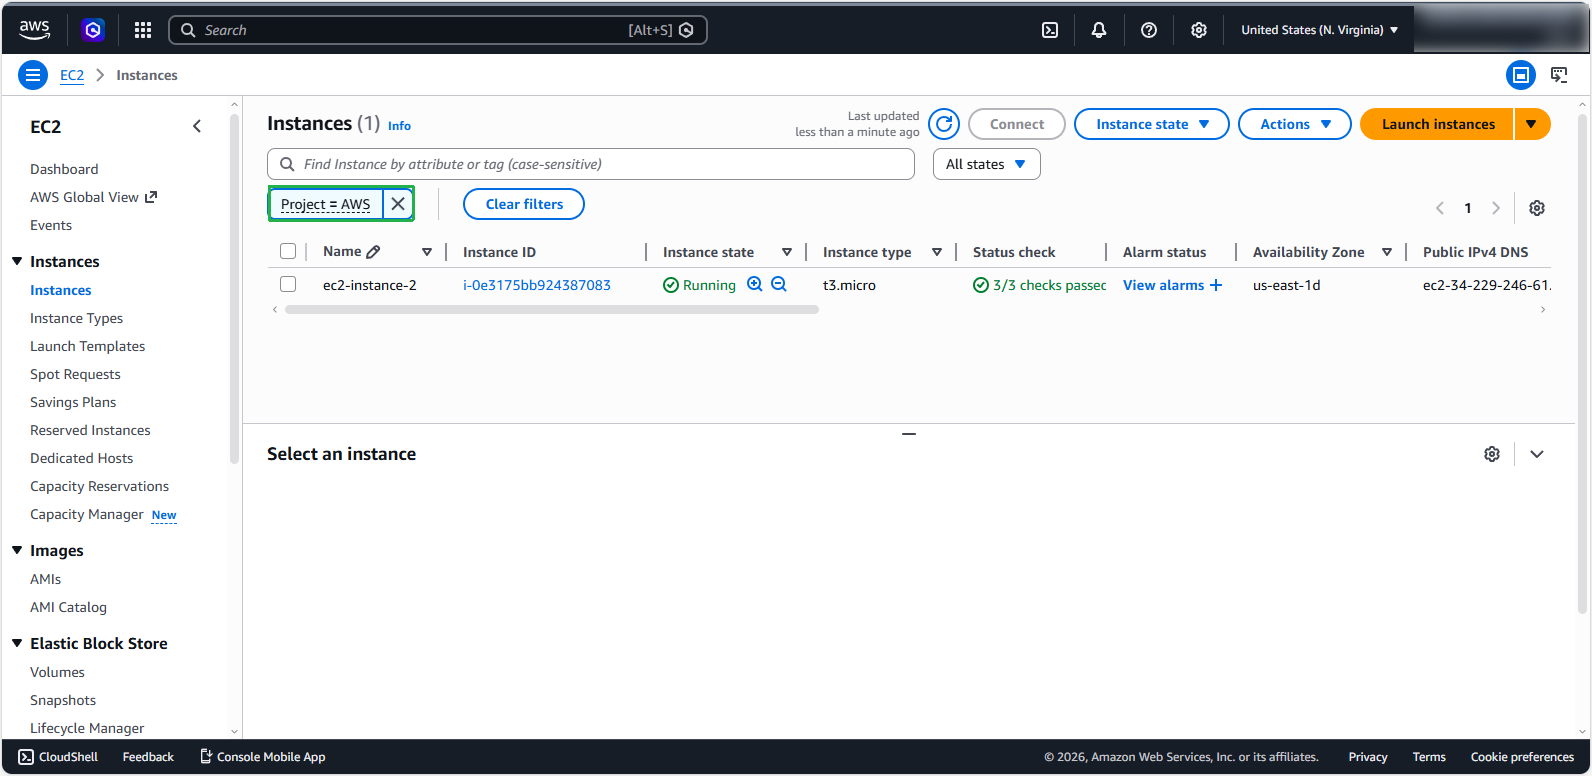Open Launch Templates in sidebar

pos(88,346)
